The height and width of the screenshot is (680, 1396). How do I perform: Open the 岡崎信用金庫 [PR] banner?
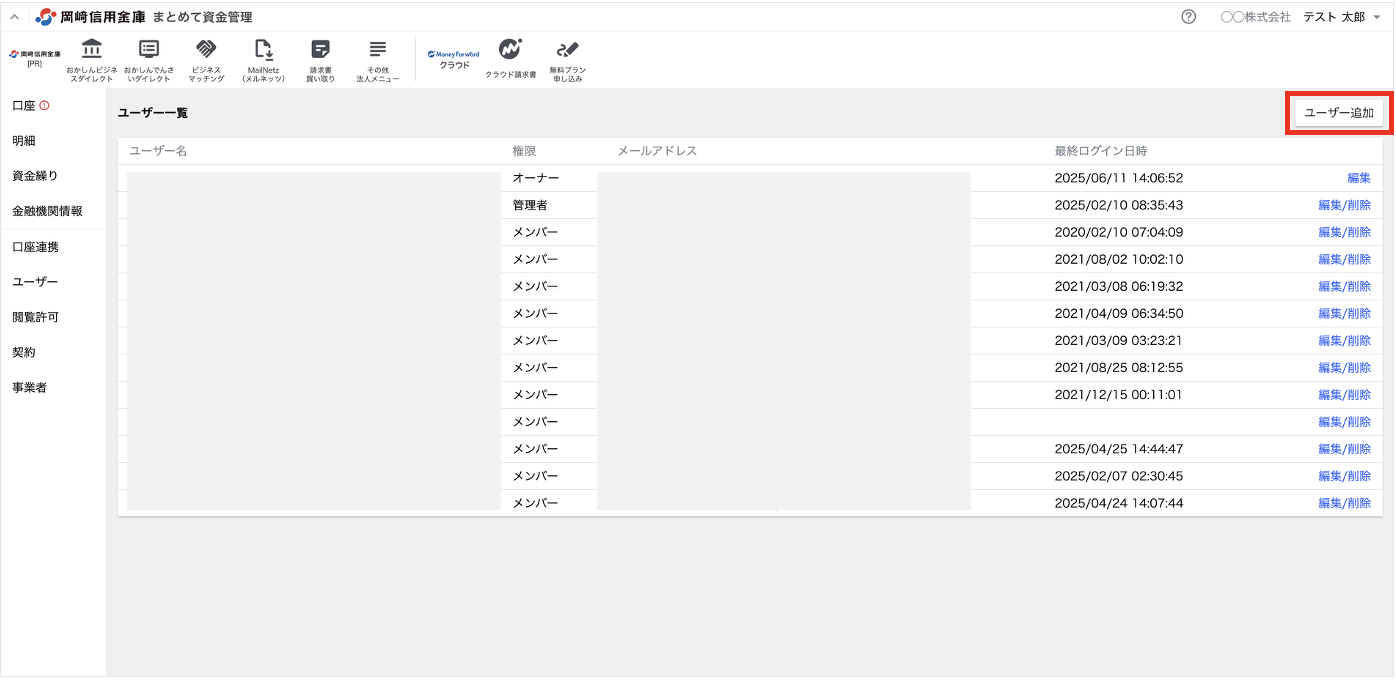pos(34,58)
